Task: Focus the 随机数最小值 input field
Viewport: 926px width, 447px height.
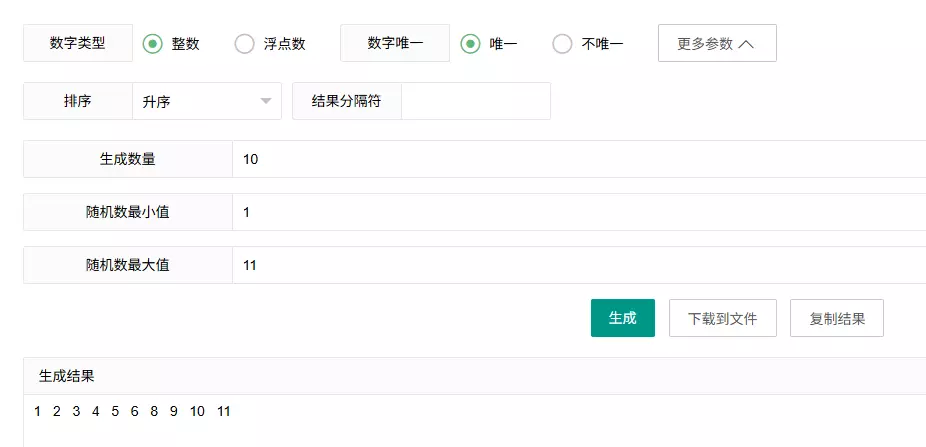Action: tap(578, 212)
